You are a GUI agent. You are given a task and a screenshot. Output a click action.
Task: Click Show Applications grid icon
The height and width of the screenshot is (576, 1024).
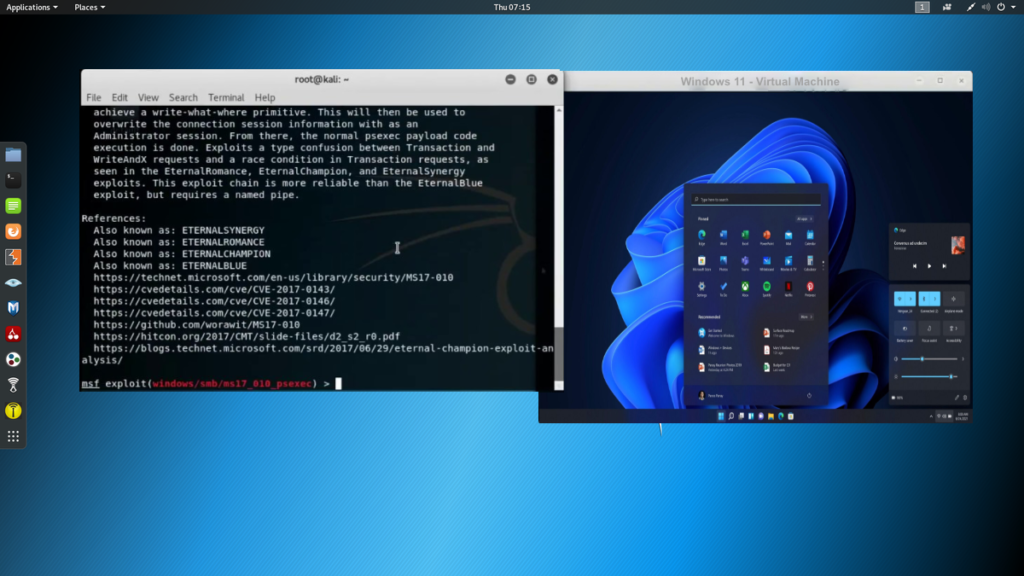click(13, 436)
